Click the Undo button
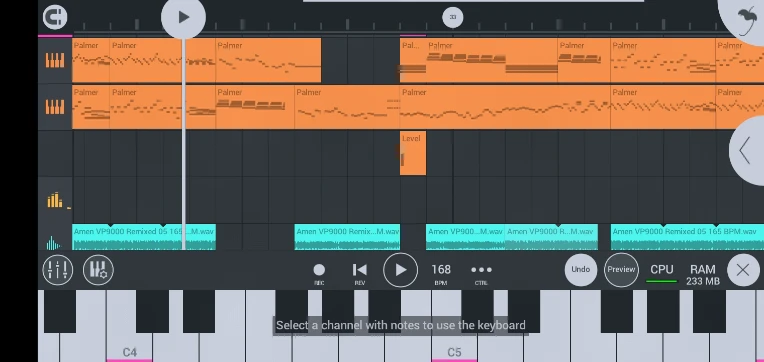This screenshot has height=362, width=764. (x=581, y=269)
